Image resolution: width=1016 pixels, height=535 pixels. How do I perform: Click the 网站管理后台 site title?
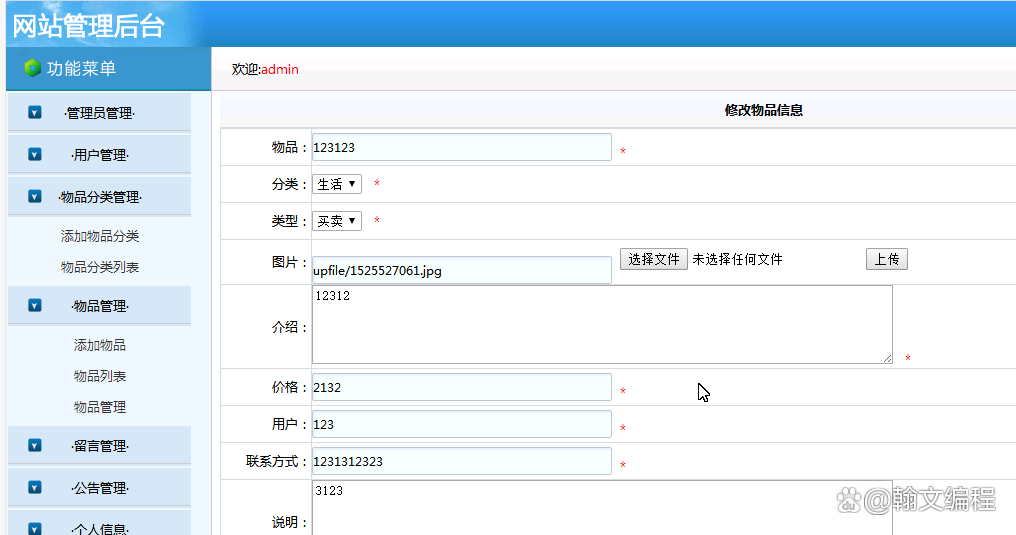(x=89, y=27)
